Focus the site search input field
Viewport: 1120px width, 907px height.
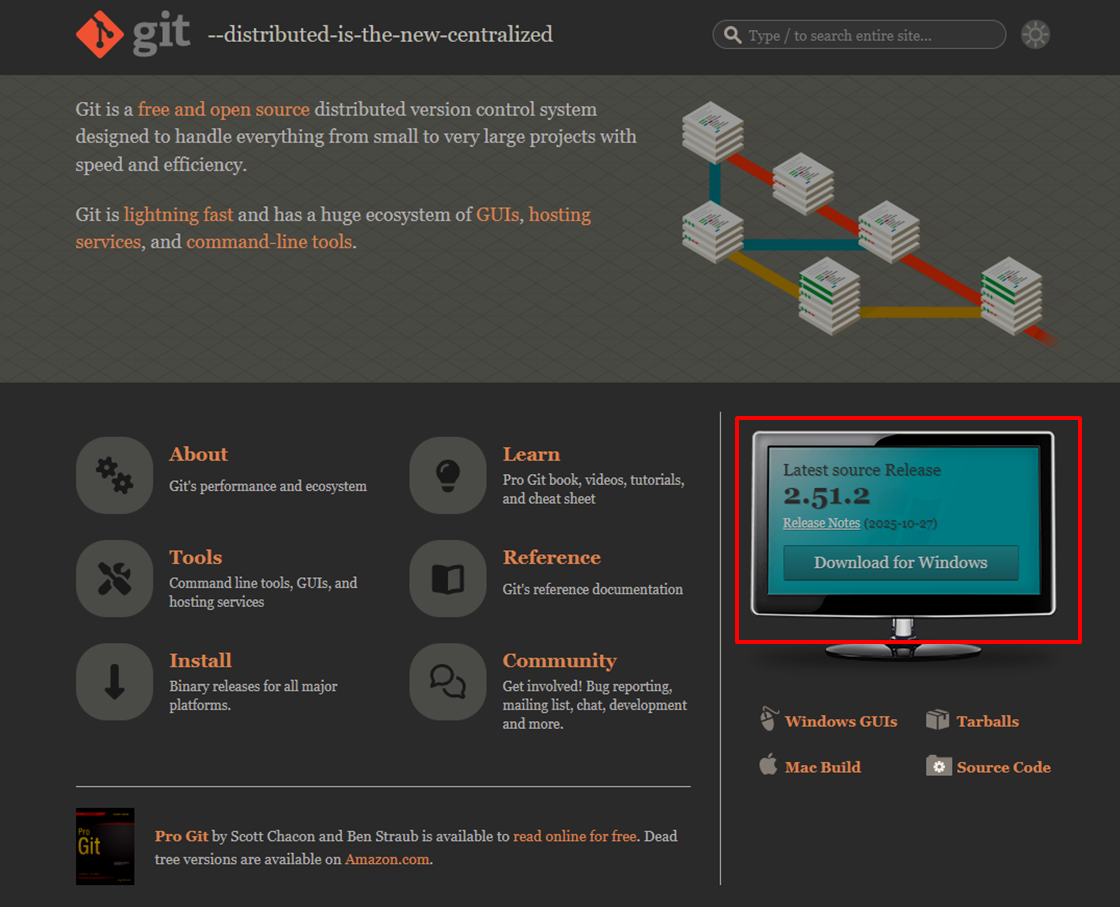click(859, 34)
